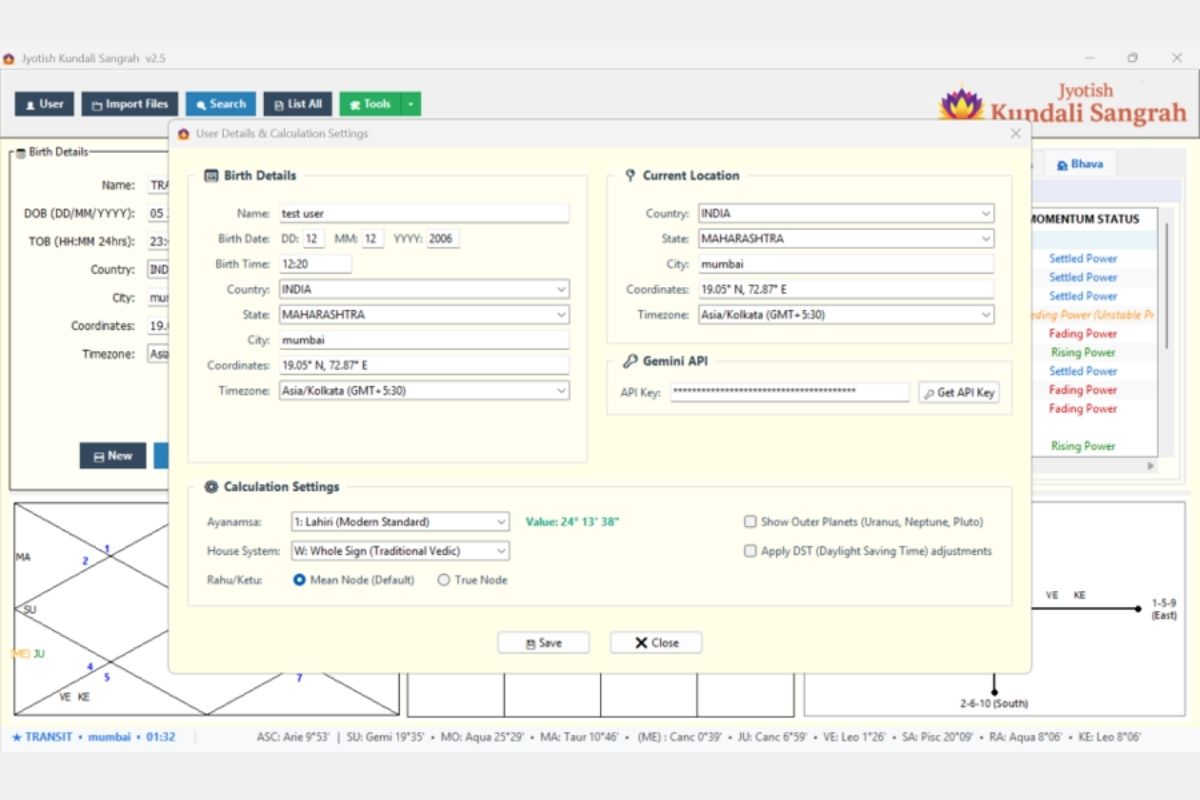Open the Tools toolbar button
This screenshot has width=1200, height=800.
(370, 104)
